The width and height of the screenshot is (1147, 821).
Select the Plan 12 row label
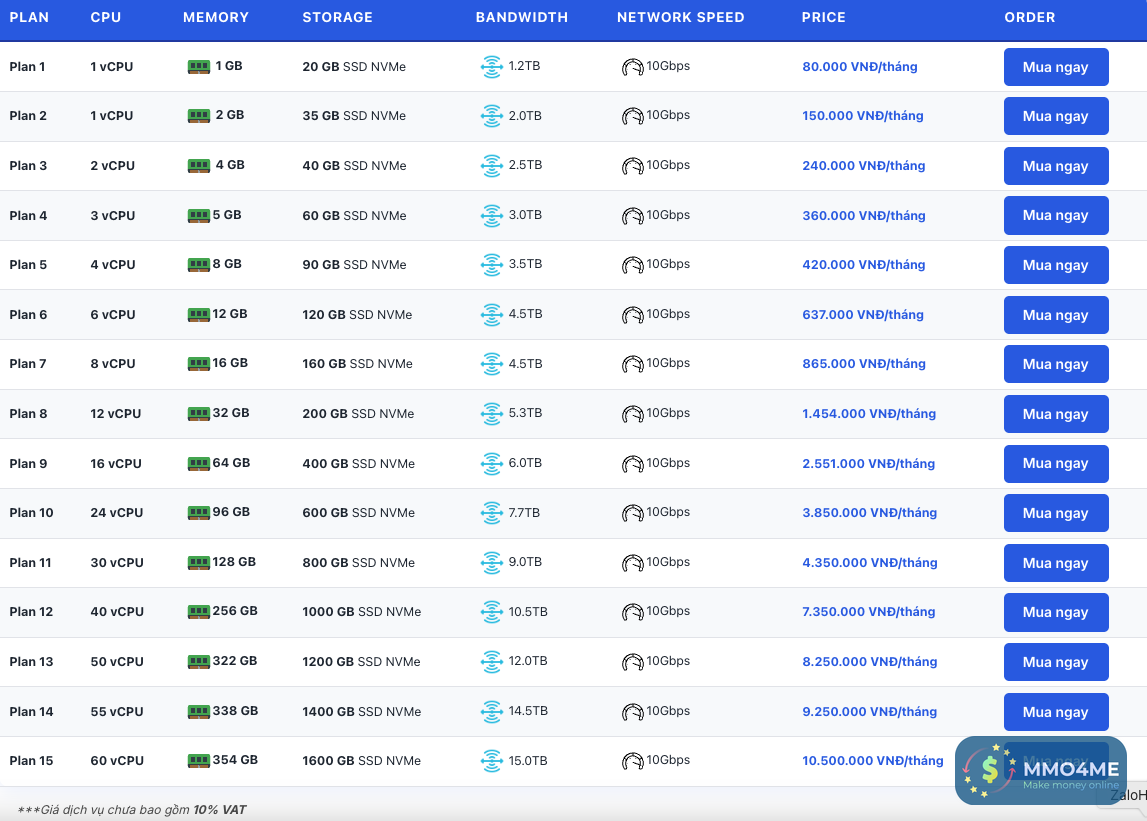point(31,612)
